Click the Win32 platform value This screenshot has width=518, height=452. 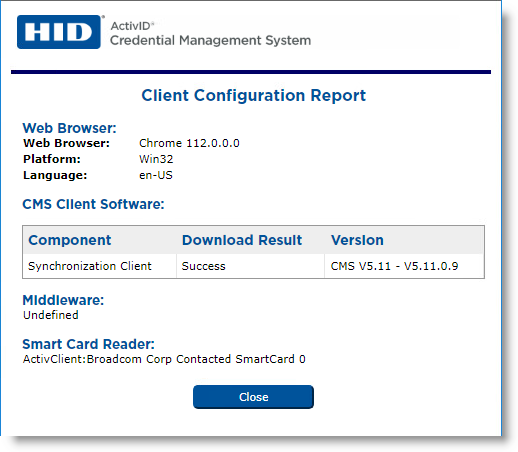pos(156,159)
